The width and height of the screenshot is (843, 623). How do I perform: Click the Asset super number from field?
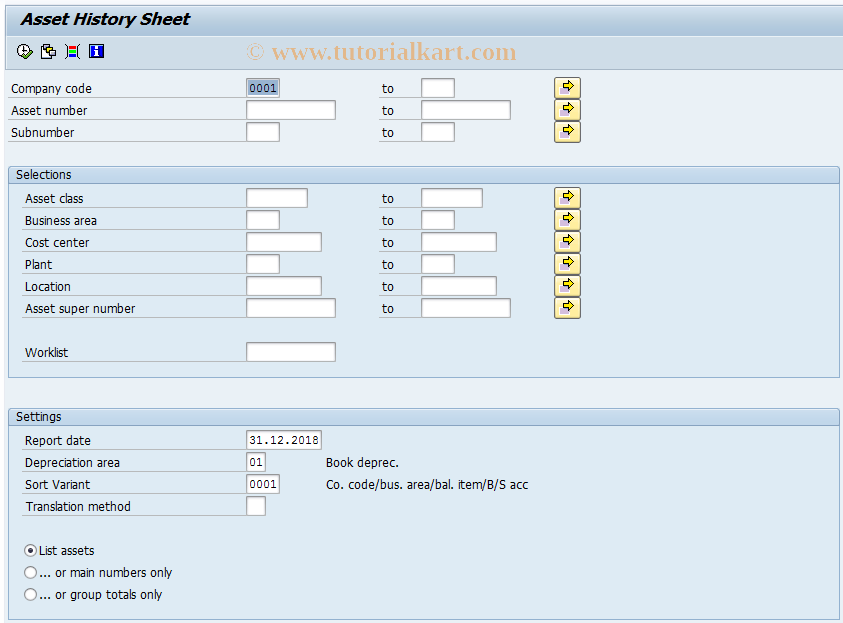[291, 309]
